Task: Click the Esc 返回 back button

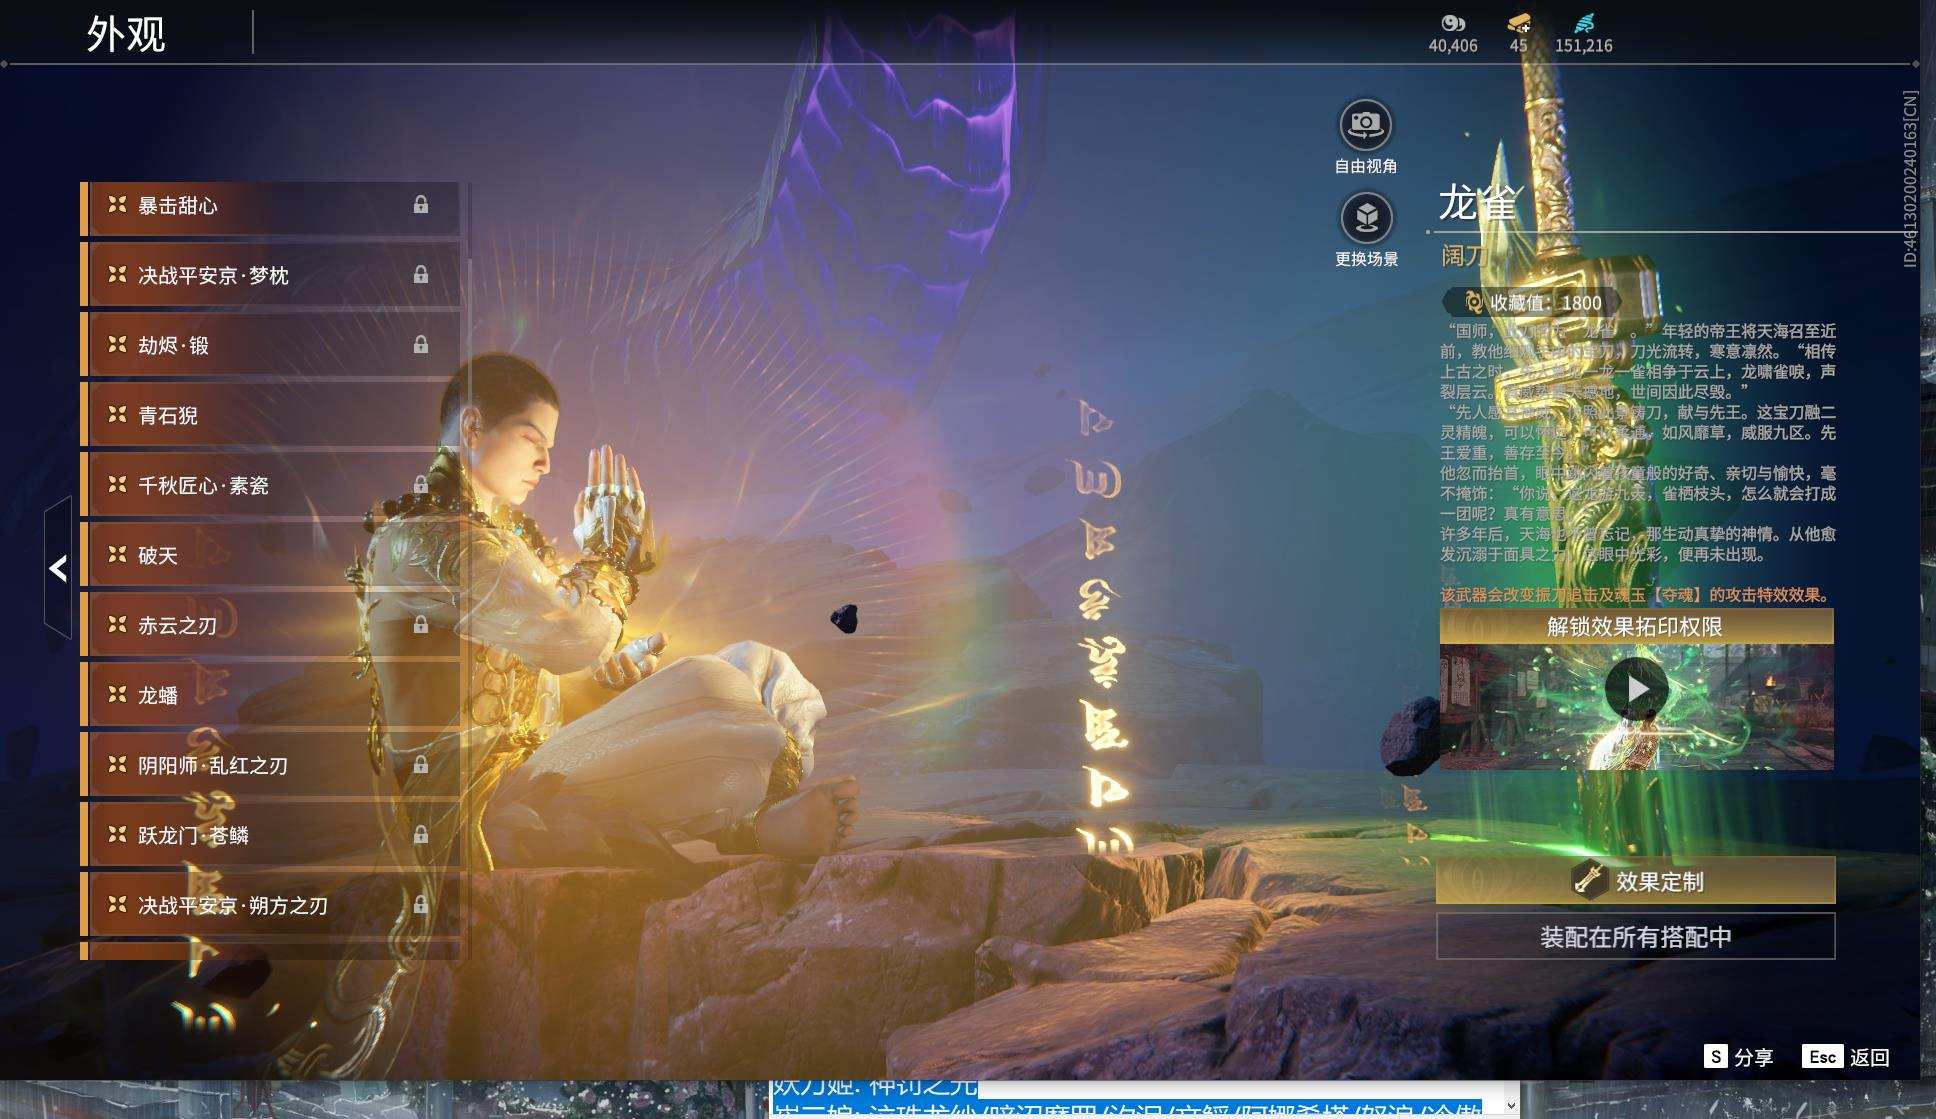Action: pos(1846,1057)
